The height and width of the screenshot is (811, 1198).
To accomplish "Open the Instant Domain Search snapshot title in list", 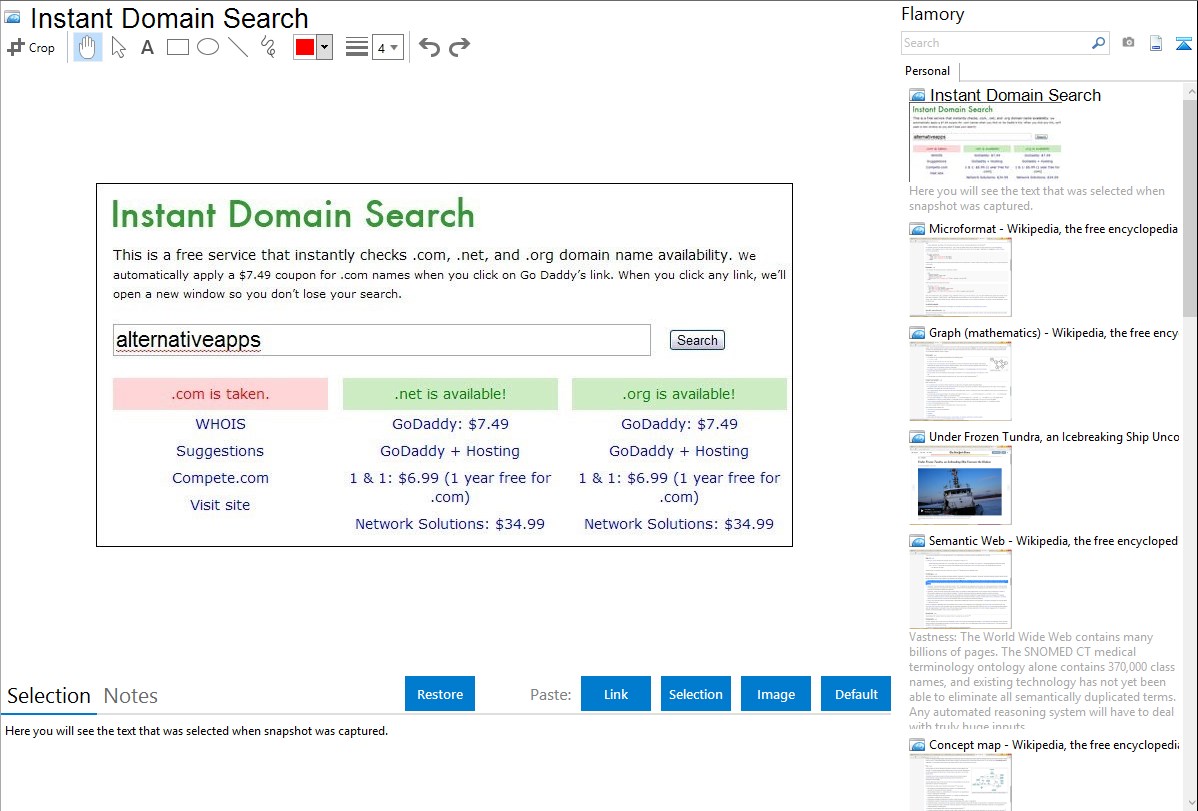I will click(x=1015, y=96).
